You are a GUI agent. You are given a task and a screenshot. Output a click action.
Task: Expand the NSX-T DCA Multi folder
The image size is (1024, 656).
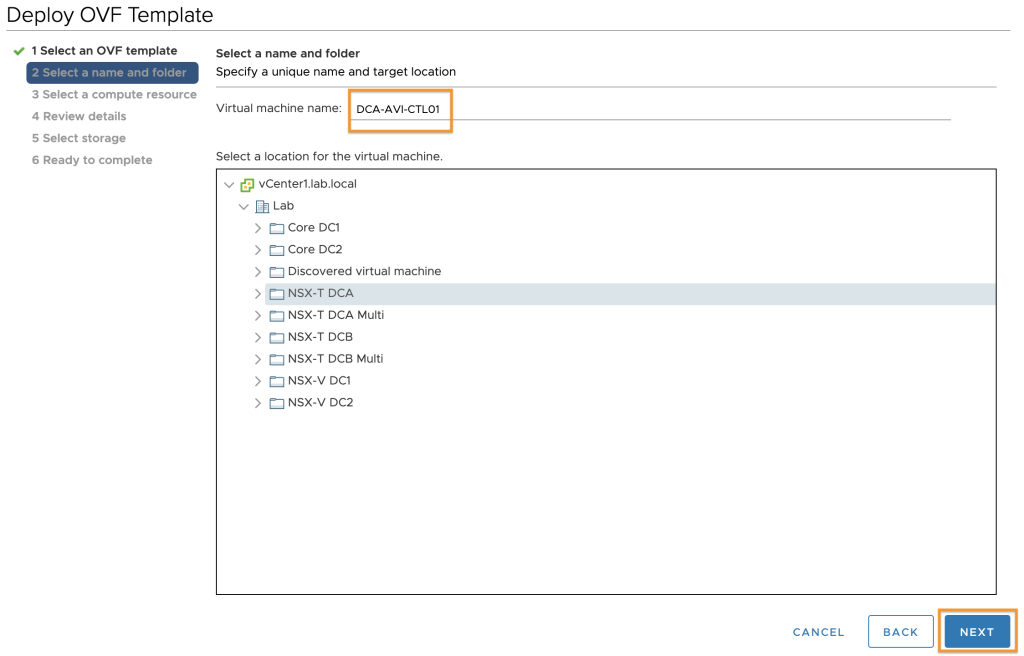(257, 316)
